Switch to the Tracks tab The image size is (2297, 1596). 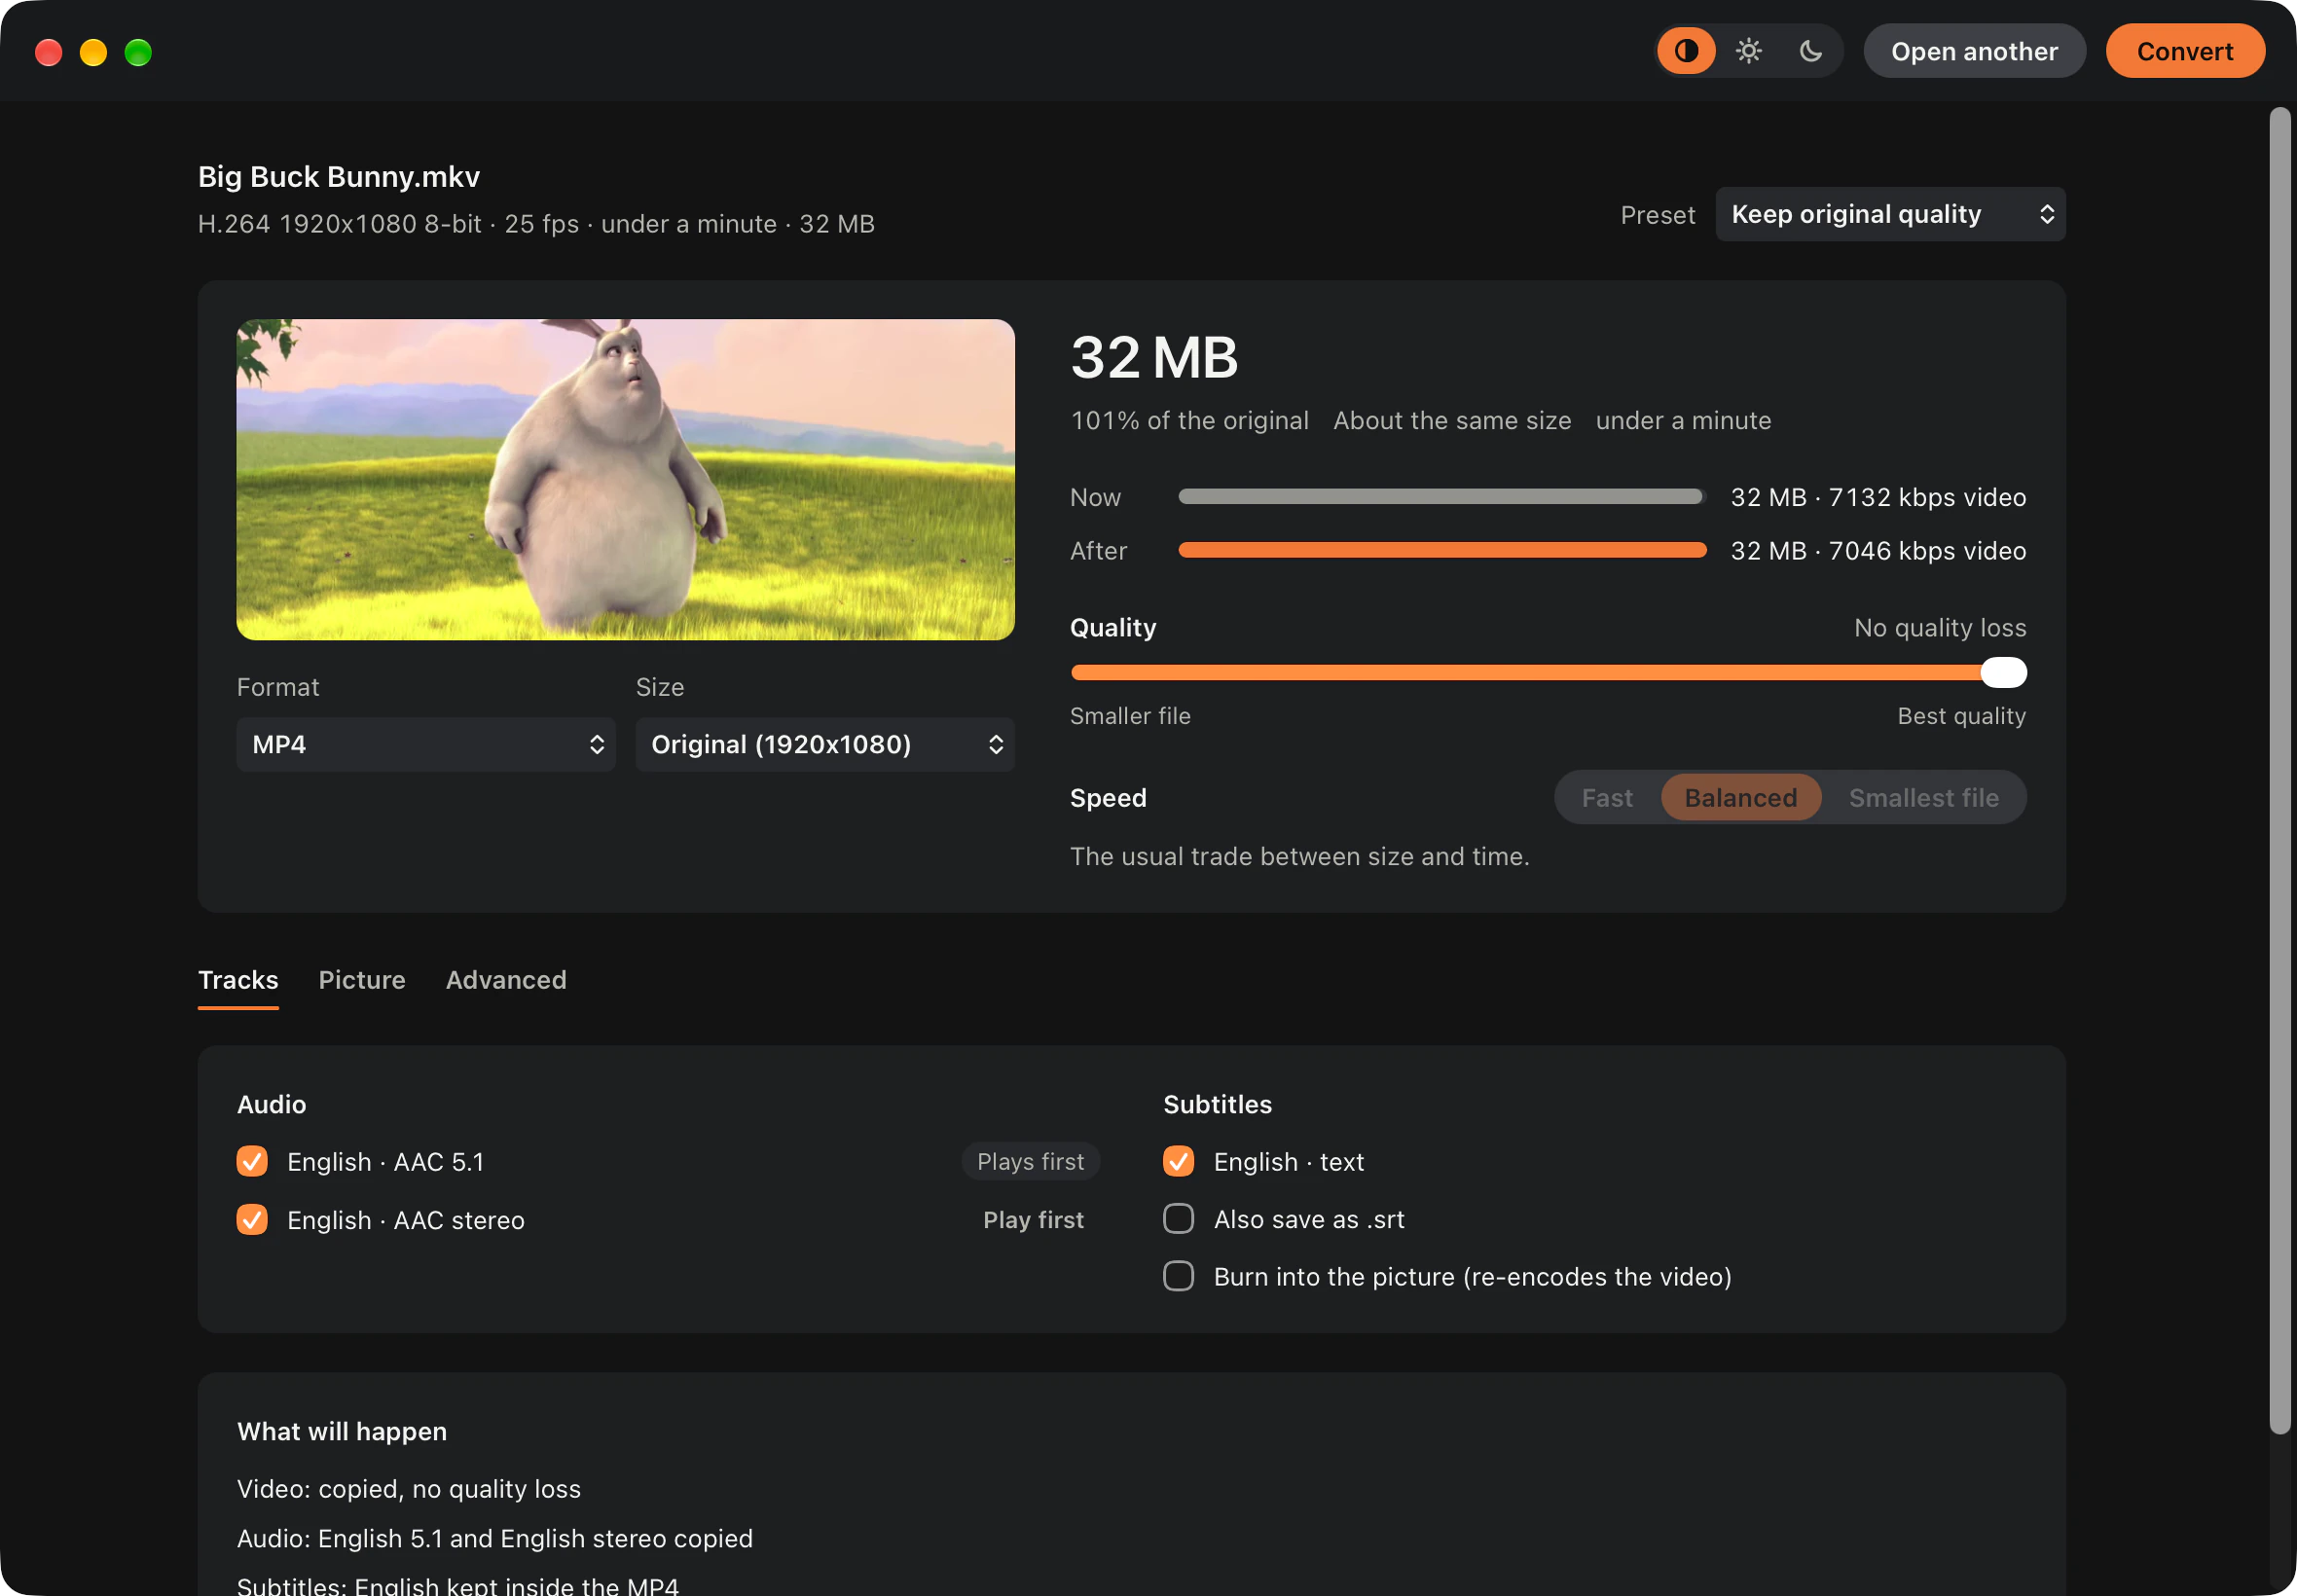(238, 980)
